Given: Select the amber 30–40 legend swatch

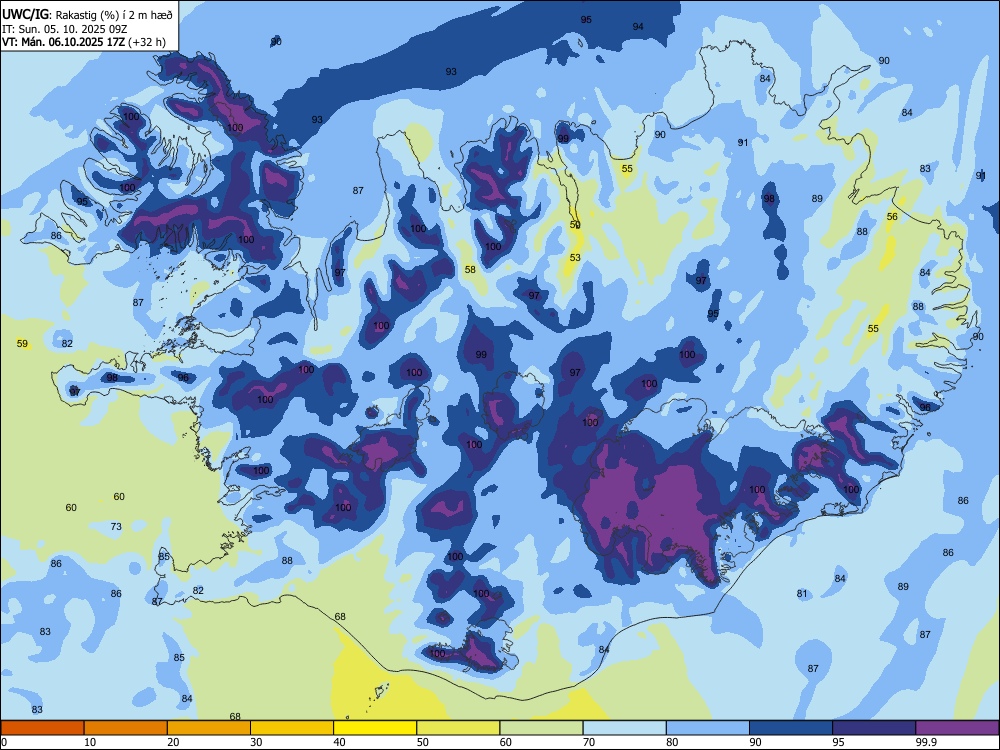Looking at the screenshot, I should point(292,728).
